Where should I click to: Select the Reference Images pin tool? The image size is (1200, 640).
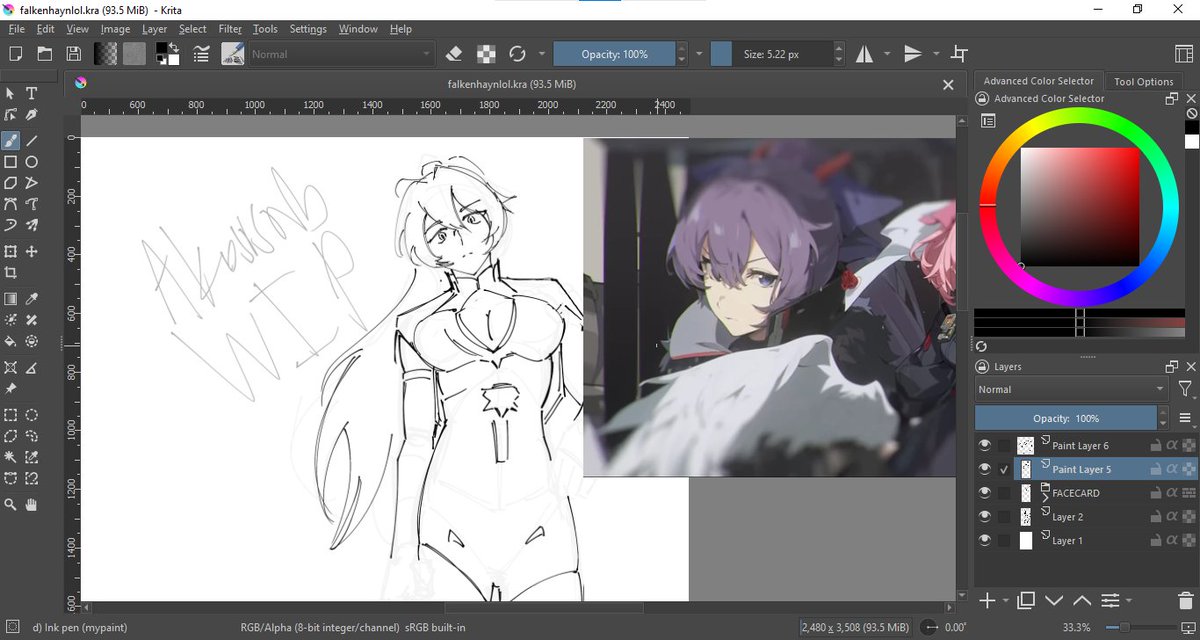pos(11,388)
